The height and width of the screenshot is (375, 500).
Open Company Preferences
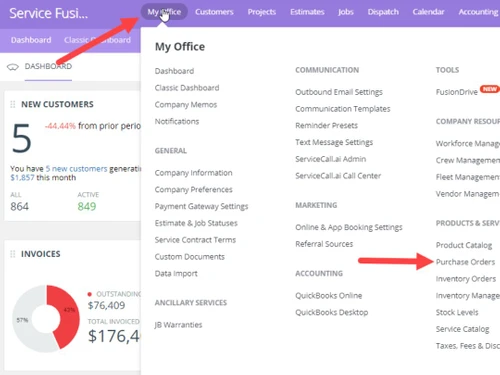193,190
